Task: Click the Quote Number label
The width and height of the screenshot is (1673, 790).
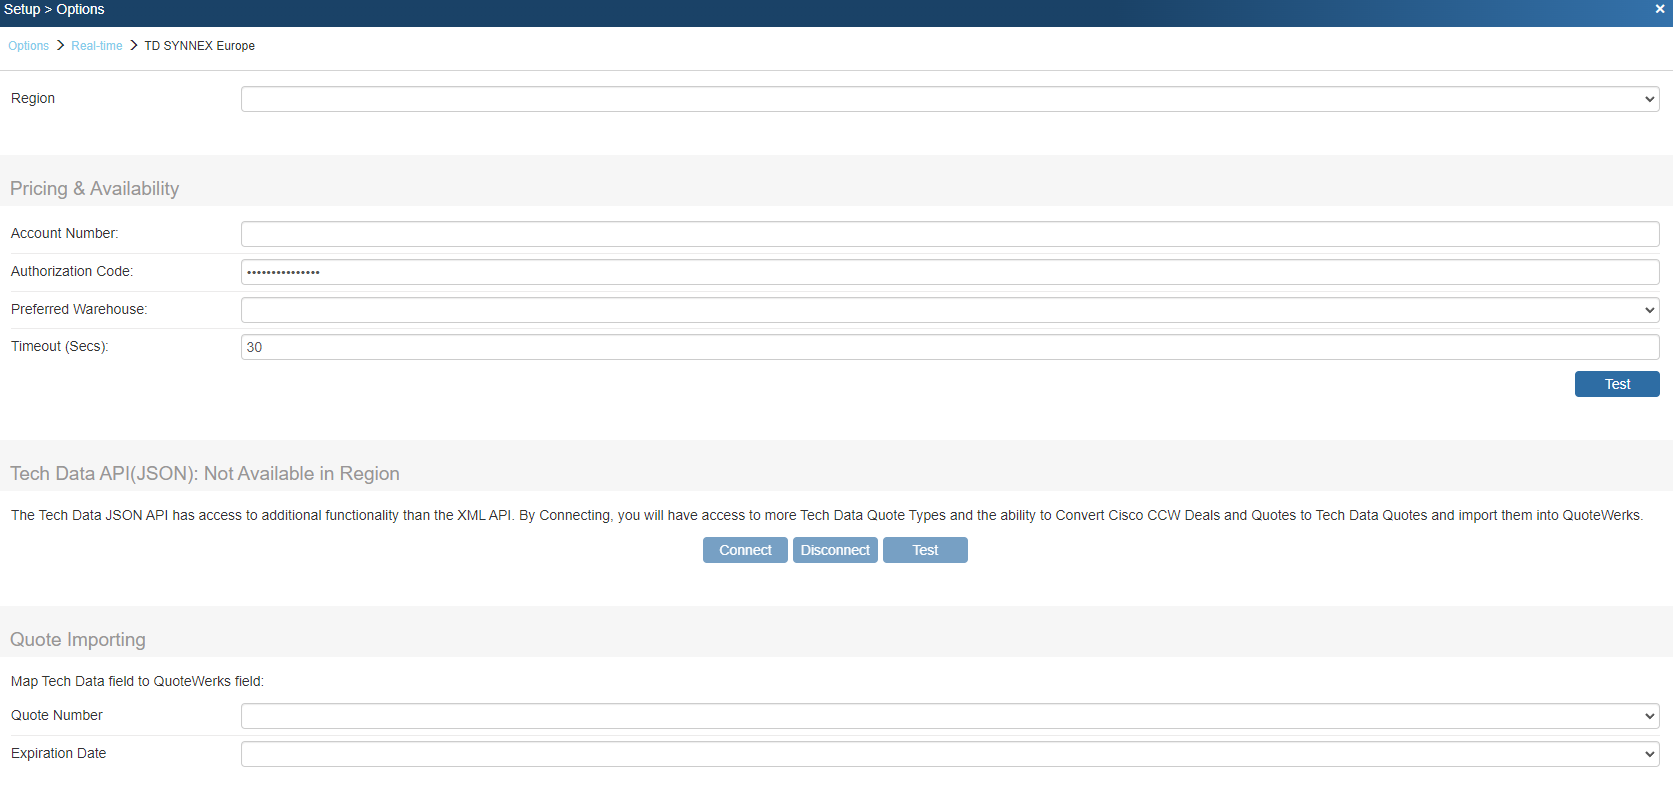Action: click(x=57, y=715)
